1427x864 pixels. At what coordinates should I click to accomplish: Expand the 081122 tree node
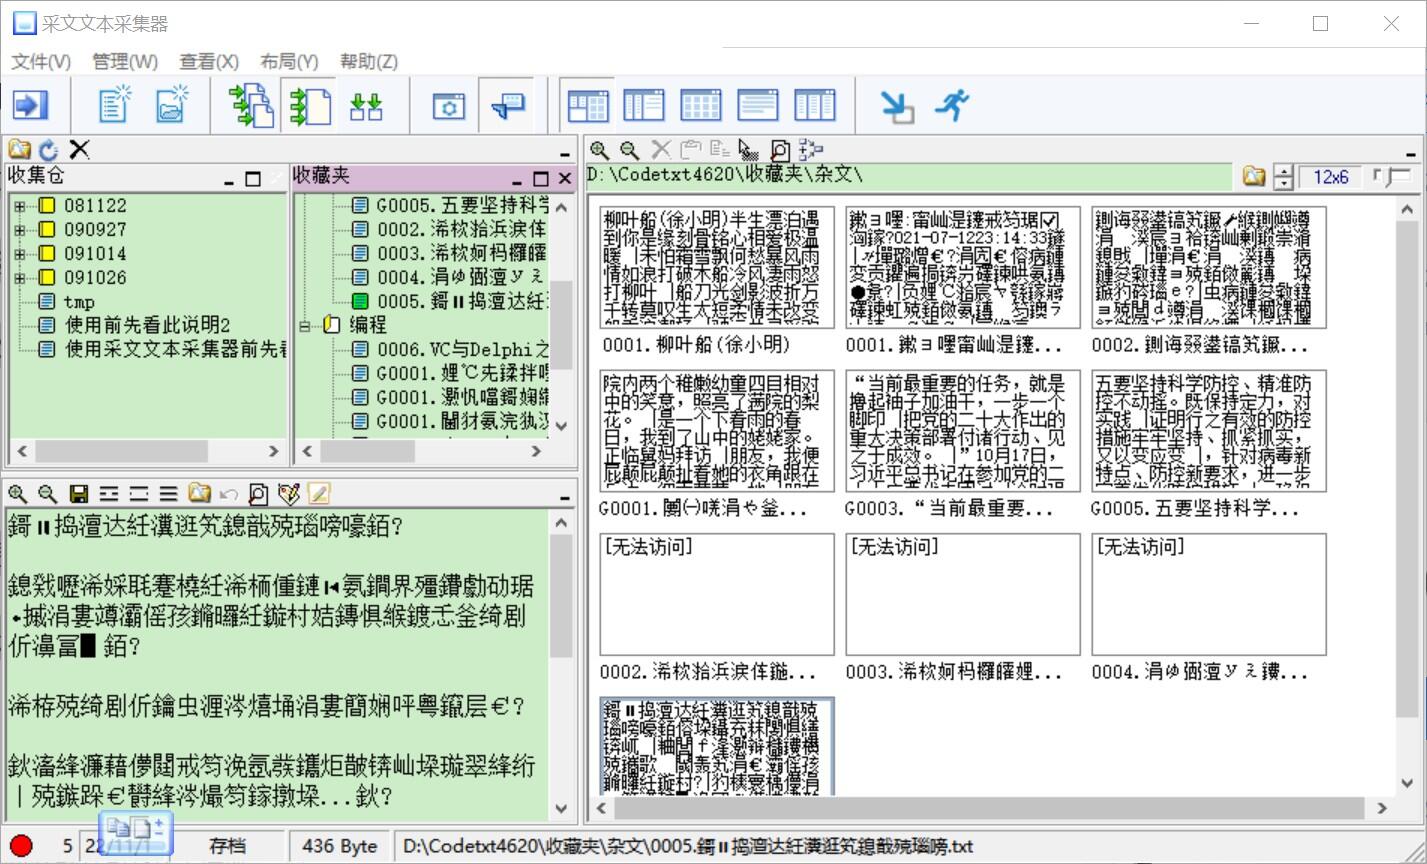click(19, 206)
